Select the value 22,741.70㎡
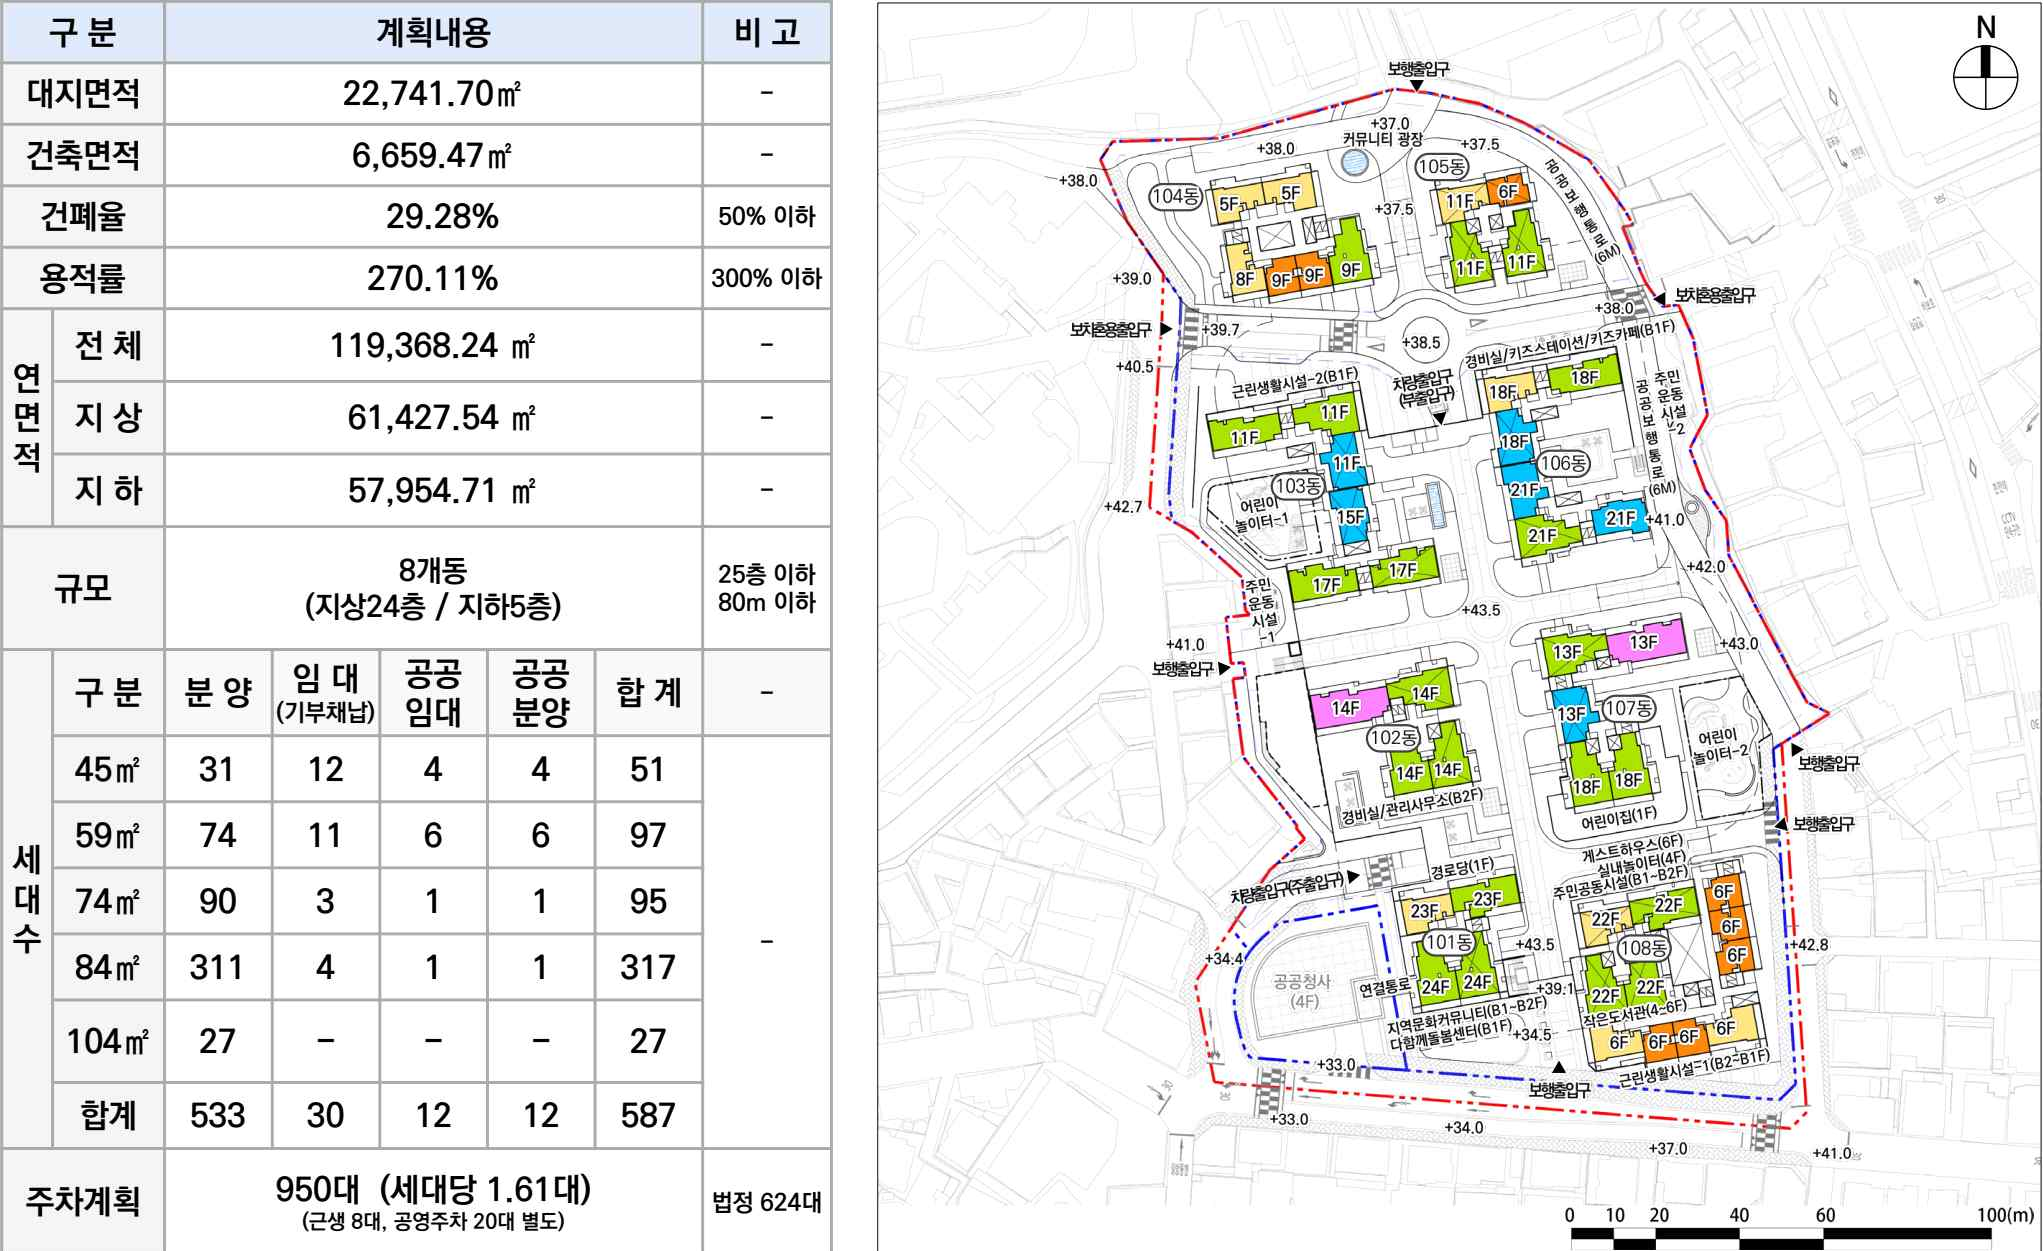 point(432,94)
